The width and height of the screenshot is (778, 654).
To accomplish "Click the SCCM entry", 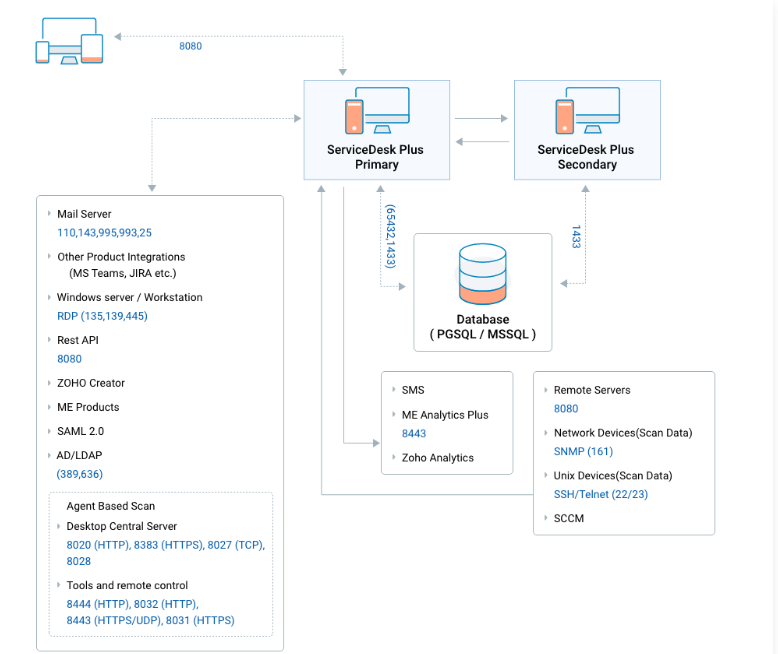I will (x=569, y=518).
